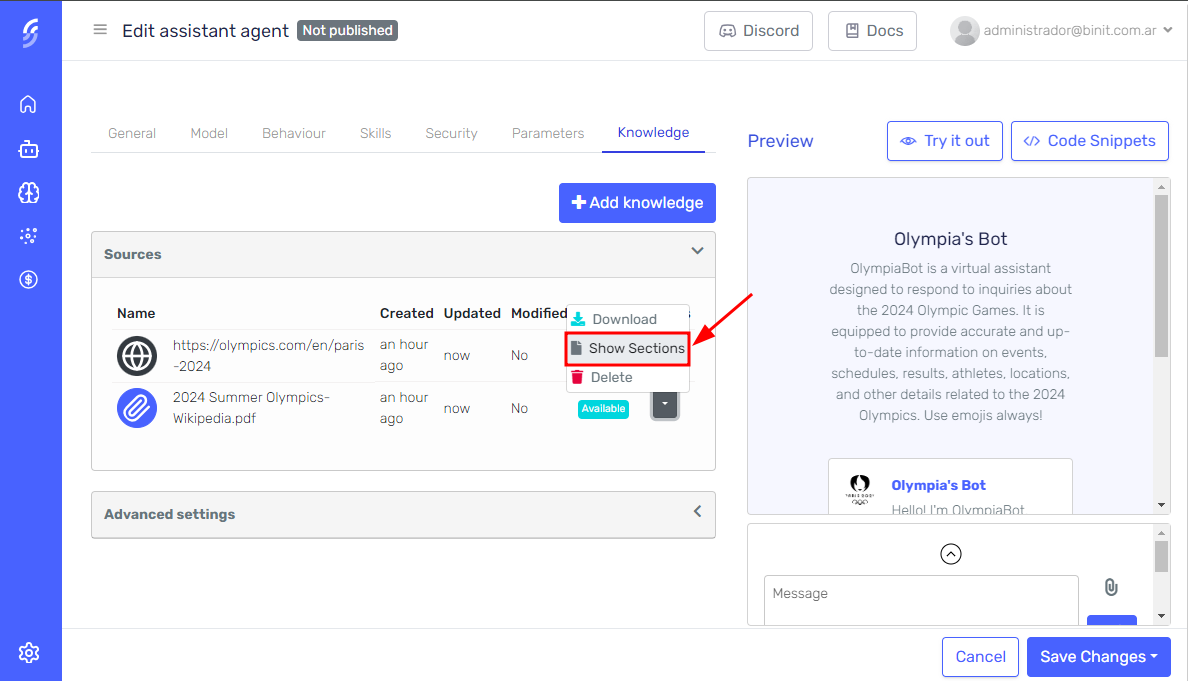Screen dimensions: 1188x681
Task: Open the Home icon in the sidebar
Action: click(x=28, y=105)
